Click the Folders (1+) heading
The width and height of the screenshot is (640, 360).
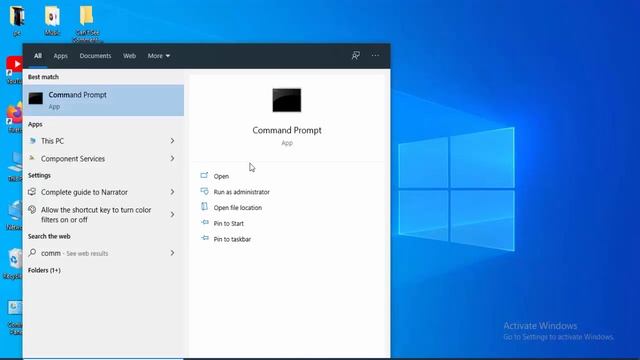(x=44, y=270)
